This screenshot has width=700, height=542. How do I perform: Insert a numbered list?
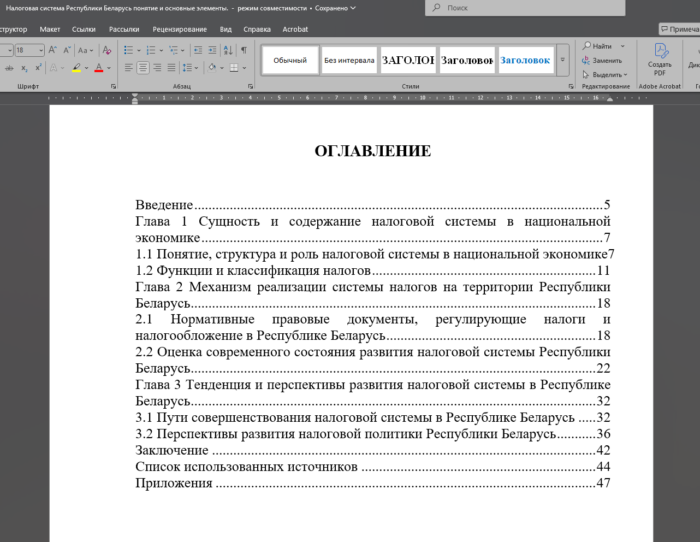(150, 50)
